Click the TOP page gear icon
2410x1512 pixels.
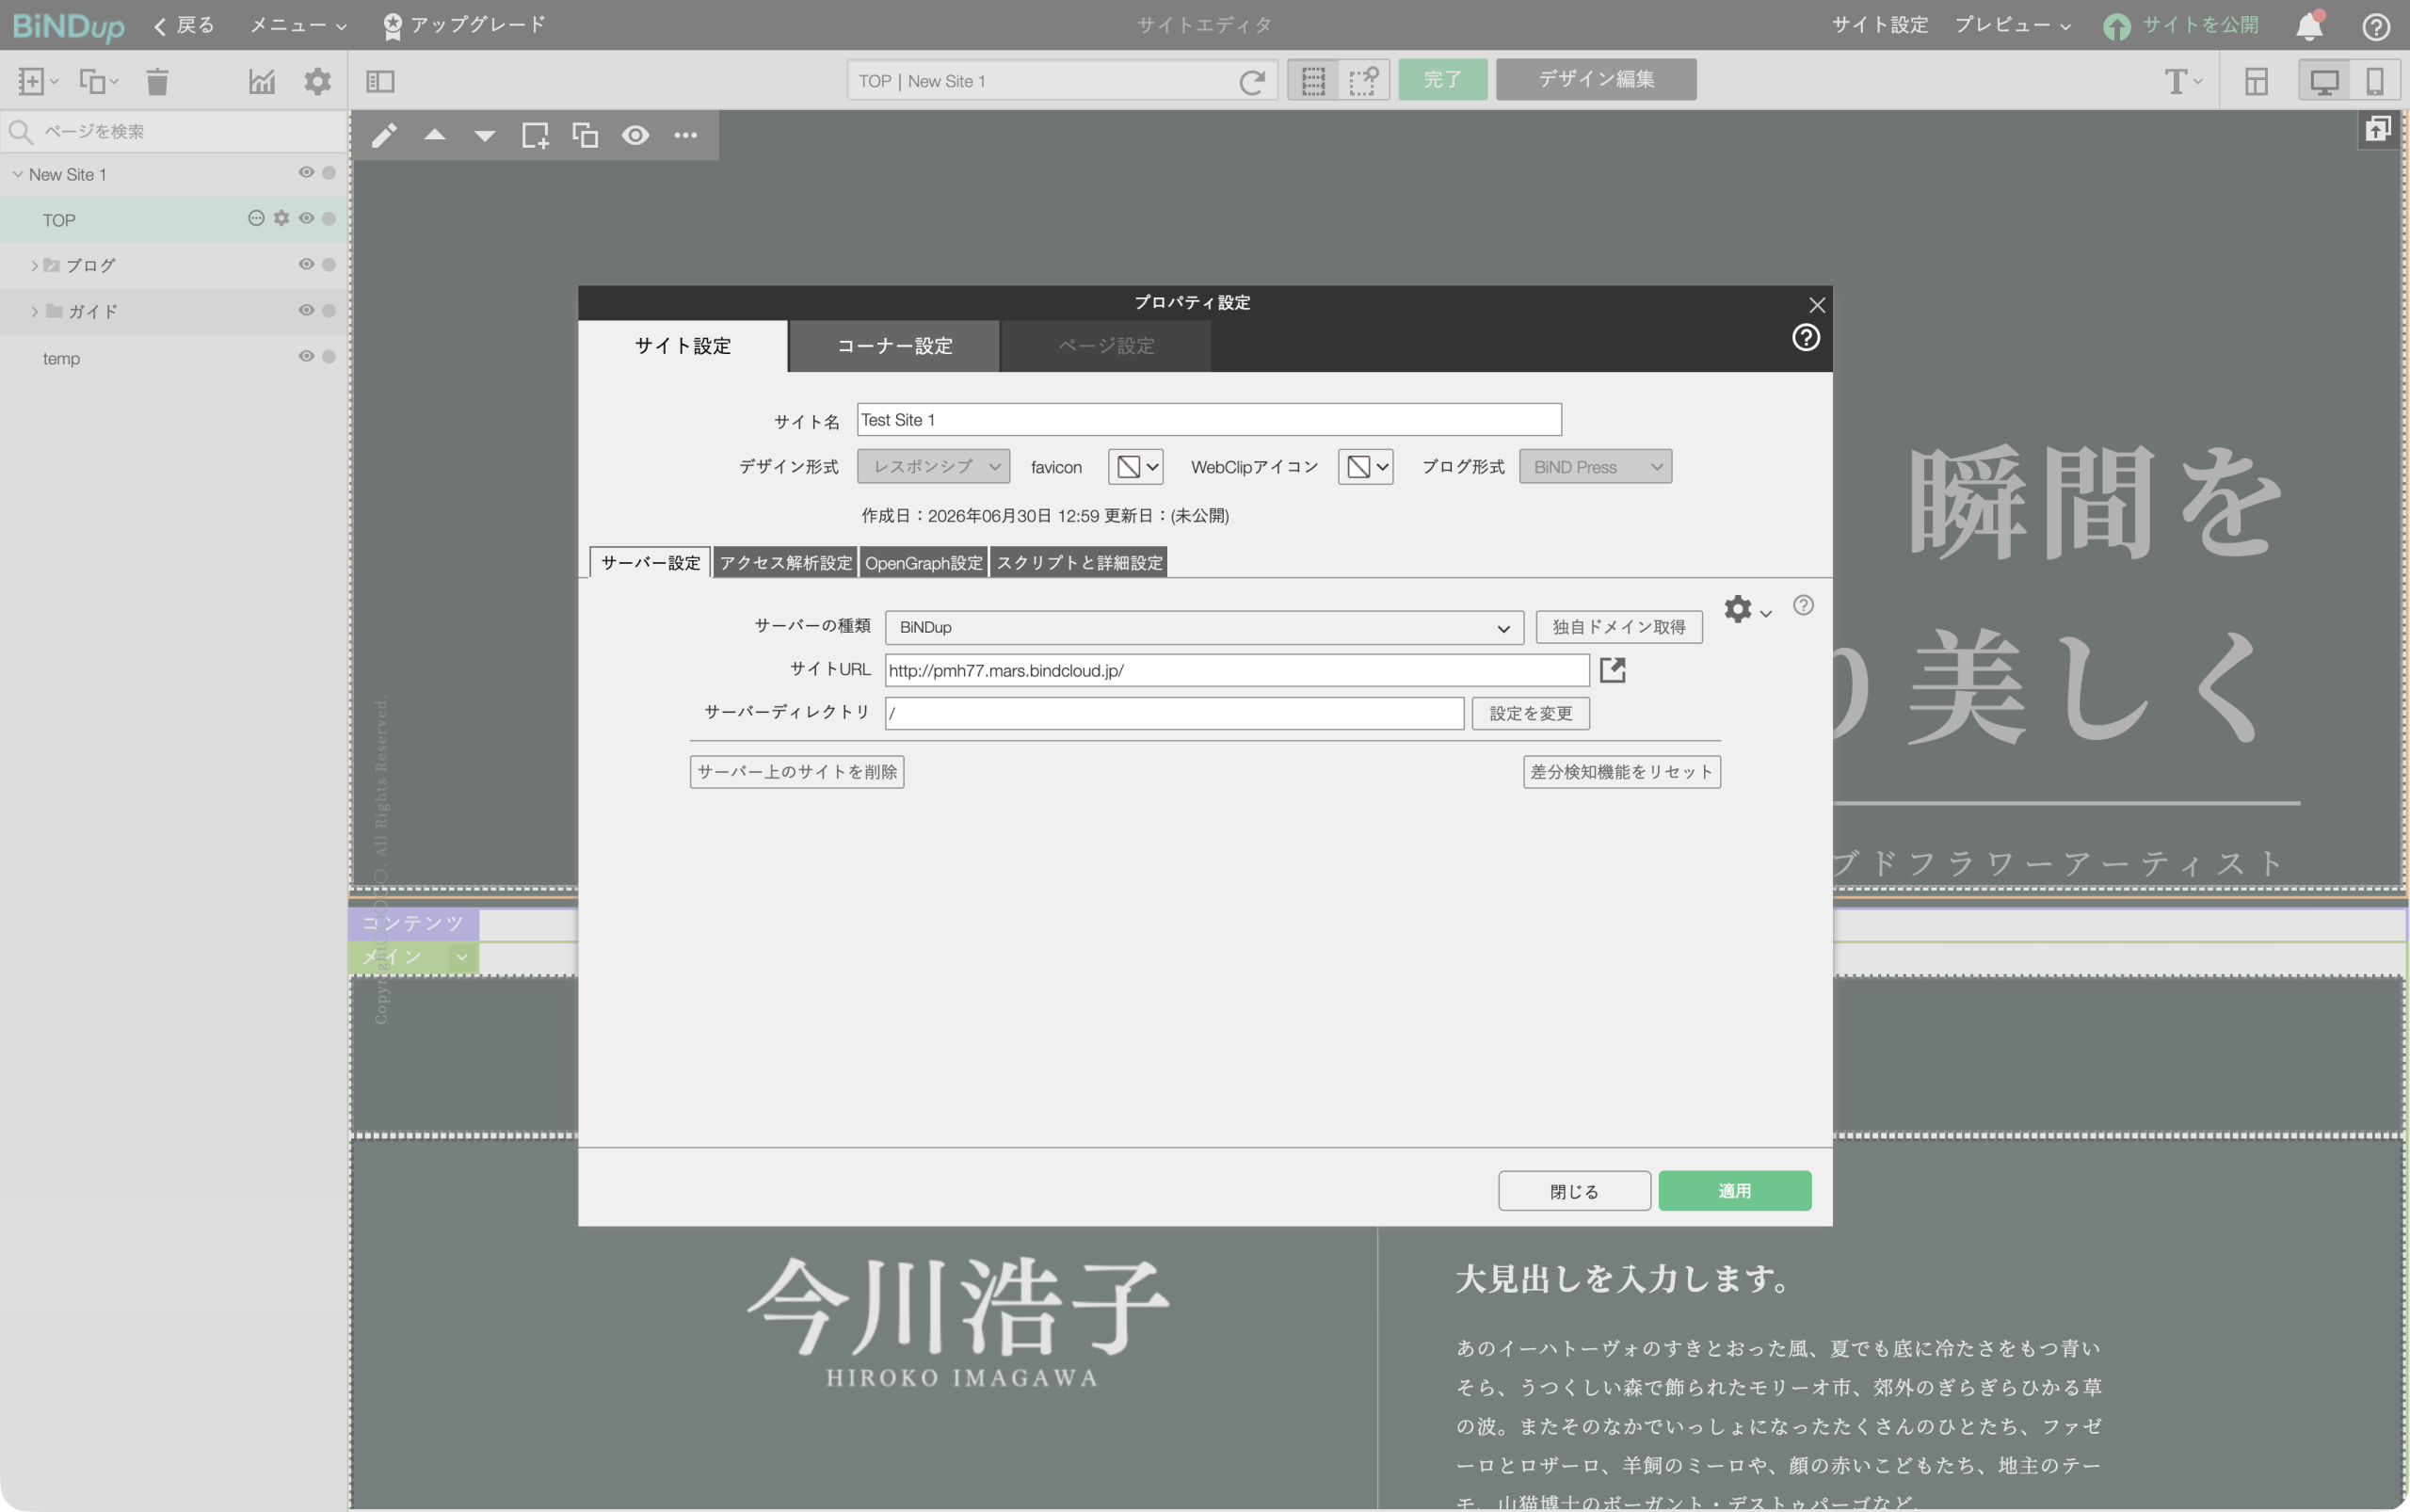(x=281, y=218)
